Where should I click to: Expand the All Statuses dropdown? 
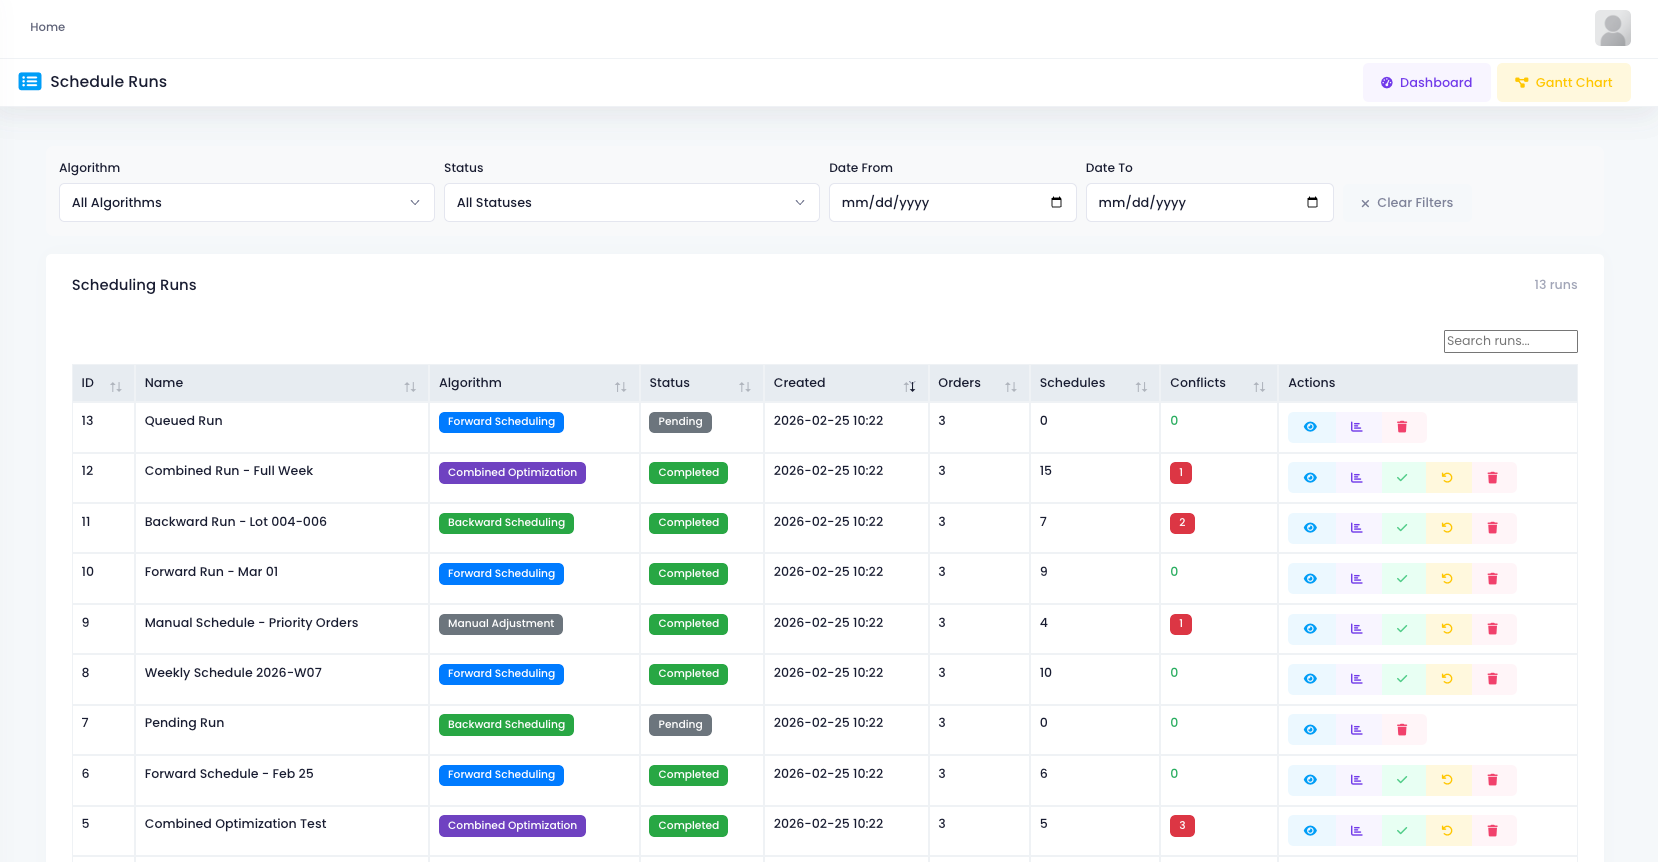click(x=631, y=203)
